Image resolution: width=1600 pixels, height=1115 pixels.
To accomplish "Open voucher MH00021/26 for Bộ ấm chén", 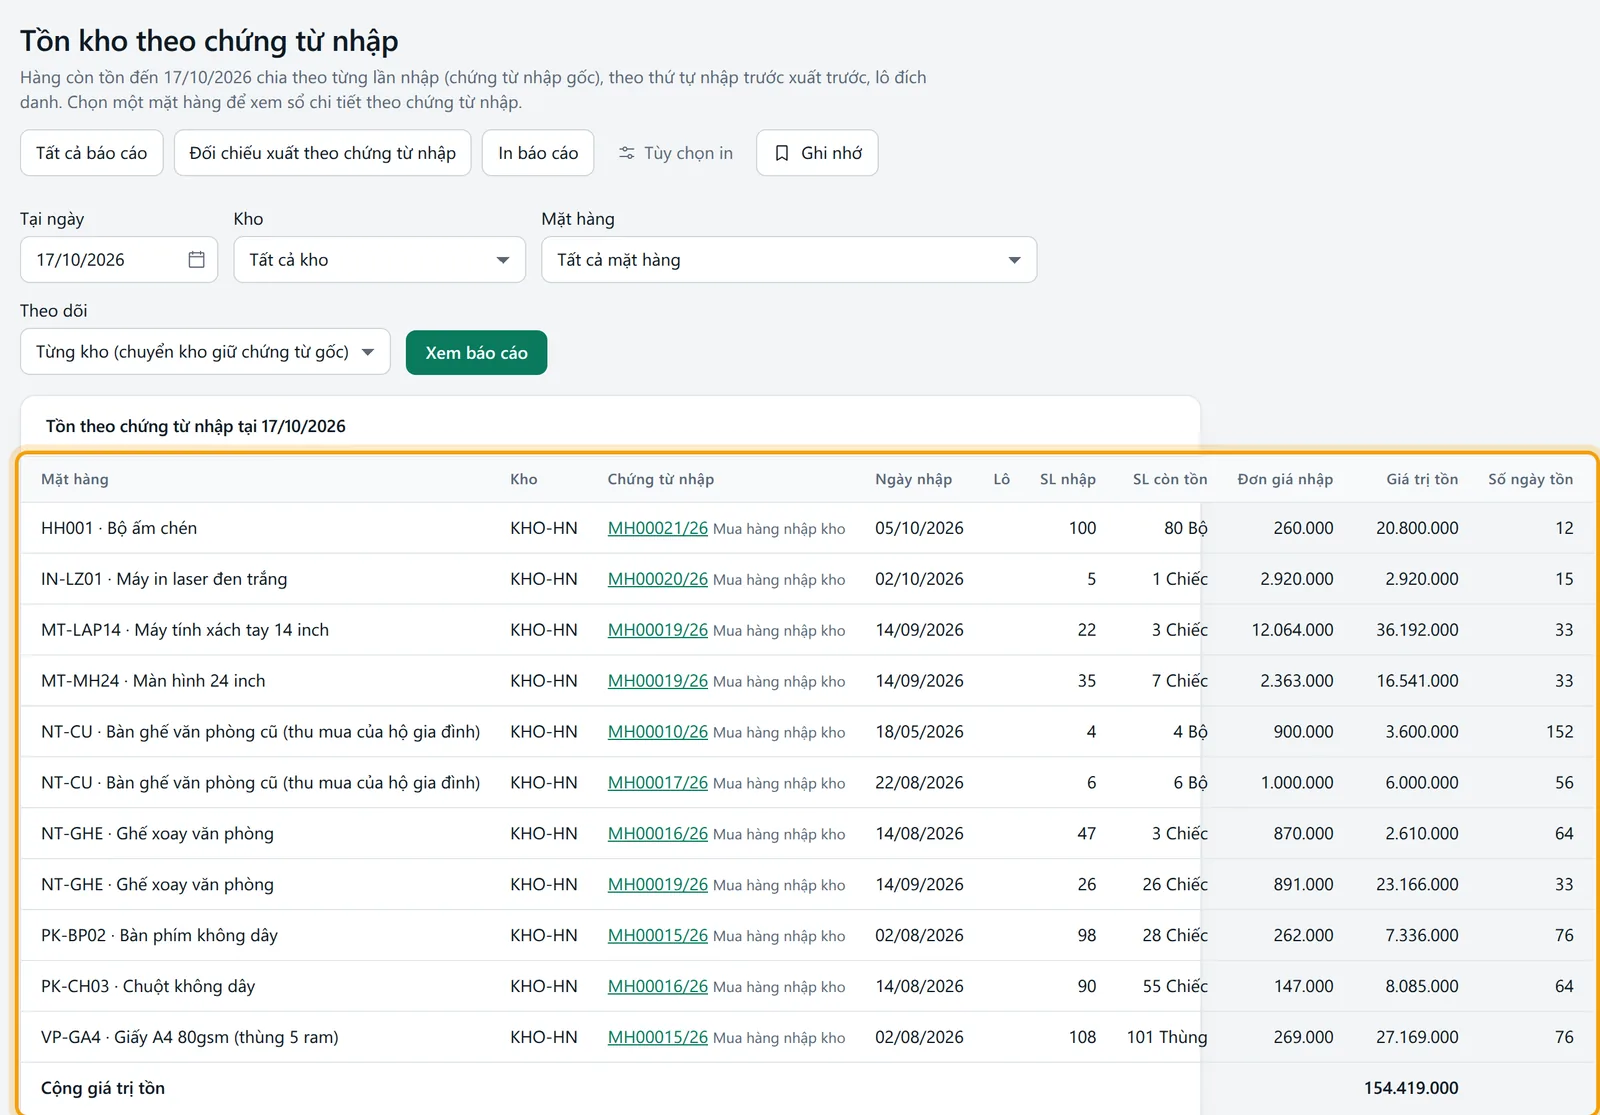I will [658, 528].
